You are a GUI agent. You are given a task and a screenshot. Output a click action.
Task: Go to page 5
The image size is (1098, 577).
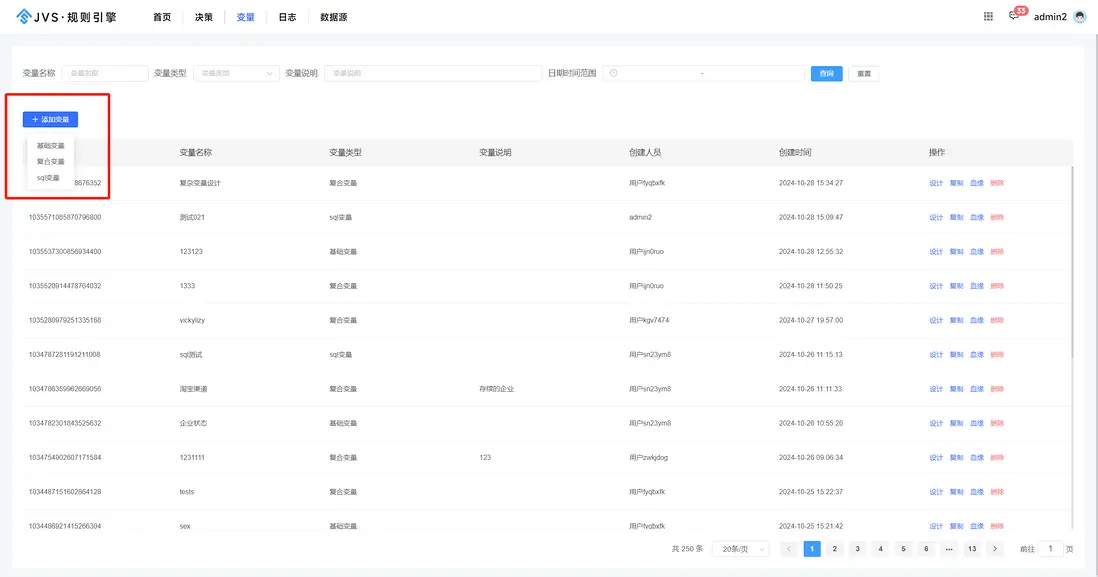point(903,549)
